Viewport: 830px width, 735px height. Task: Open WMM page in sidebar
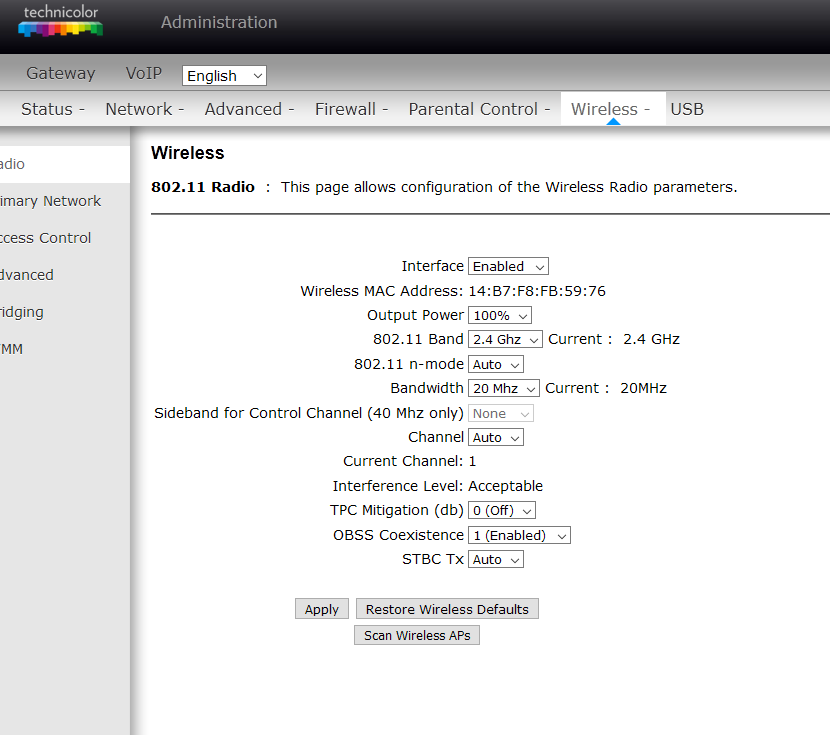11,349
